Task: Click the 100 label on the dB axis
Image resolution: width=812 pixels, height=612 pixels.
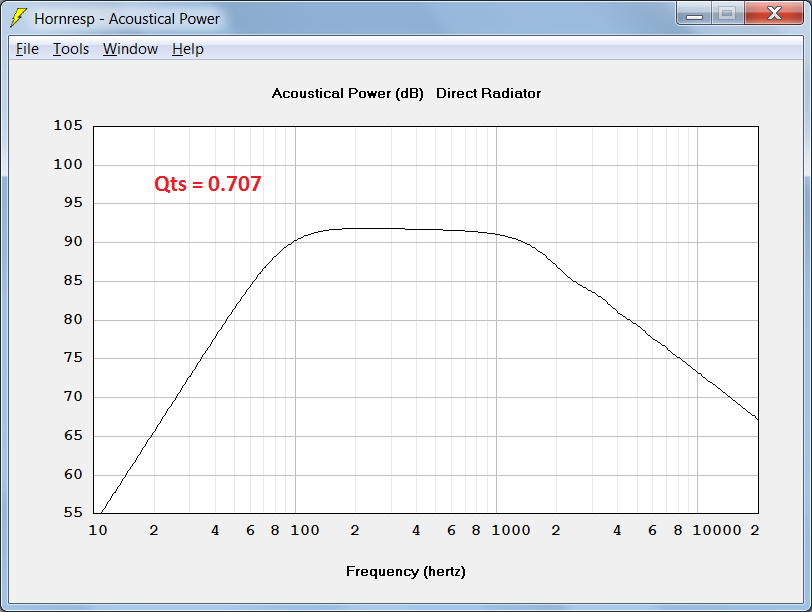Action: (68, 165)
